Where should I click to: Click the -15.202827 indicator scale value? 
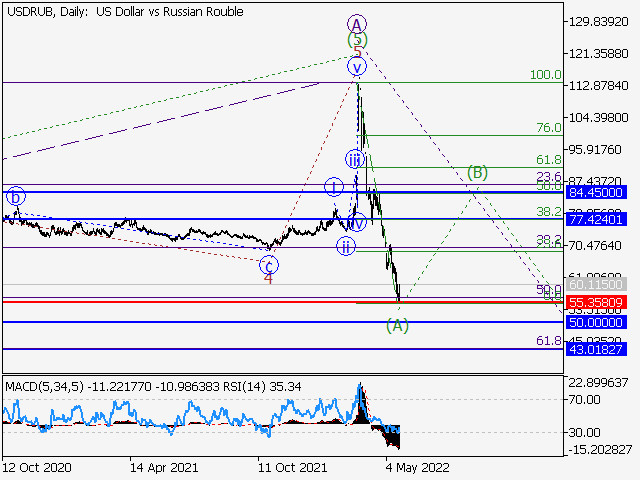click(x=600, y=450)
